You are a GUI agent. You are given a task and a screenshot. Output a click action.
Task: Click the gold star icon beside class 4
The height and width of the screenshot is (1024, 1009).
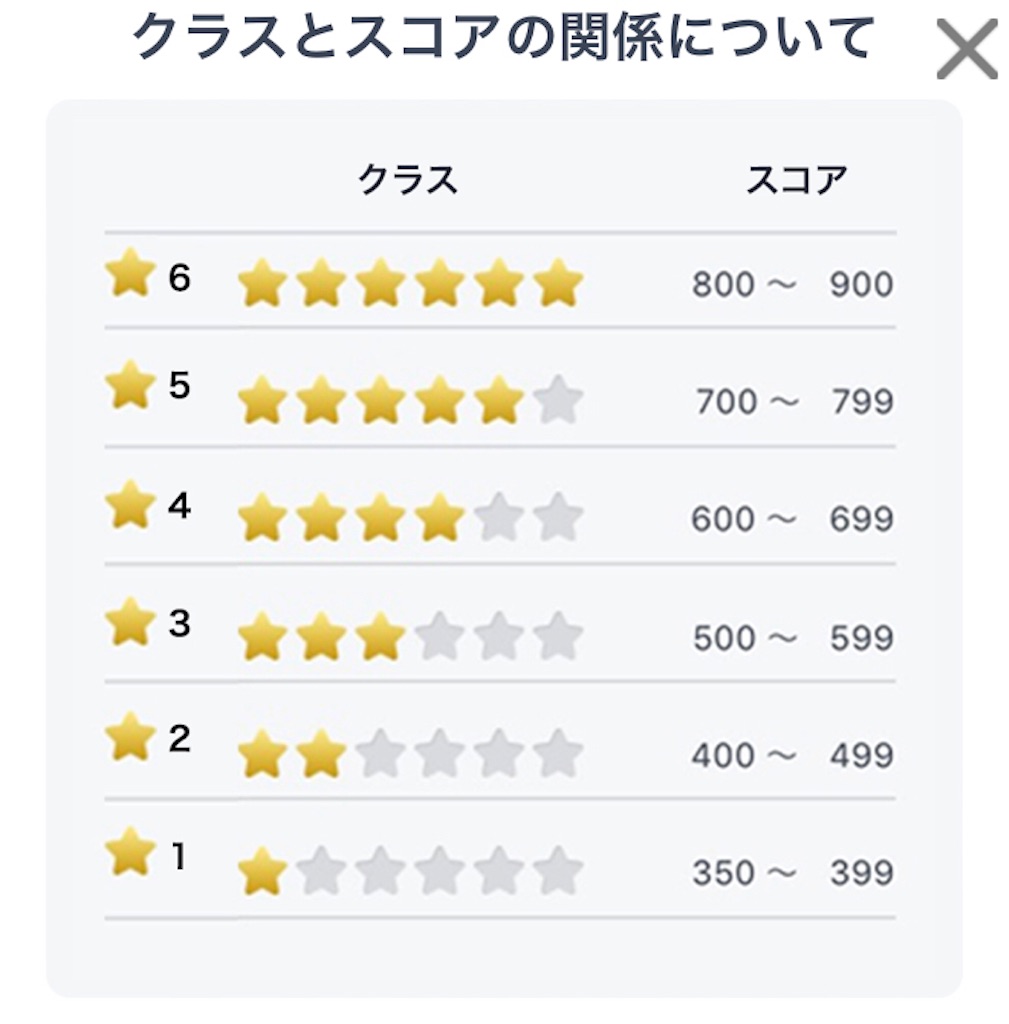(x=131, y=504)
